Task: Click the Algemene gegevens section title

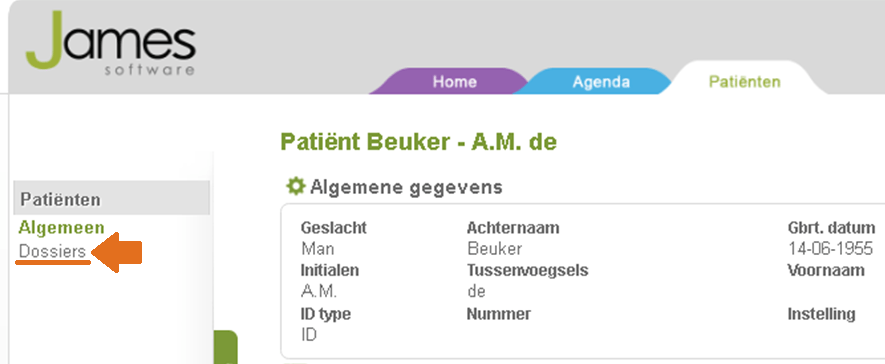Action: (406, 187)
